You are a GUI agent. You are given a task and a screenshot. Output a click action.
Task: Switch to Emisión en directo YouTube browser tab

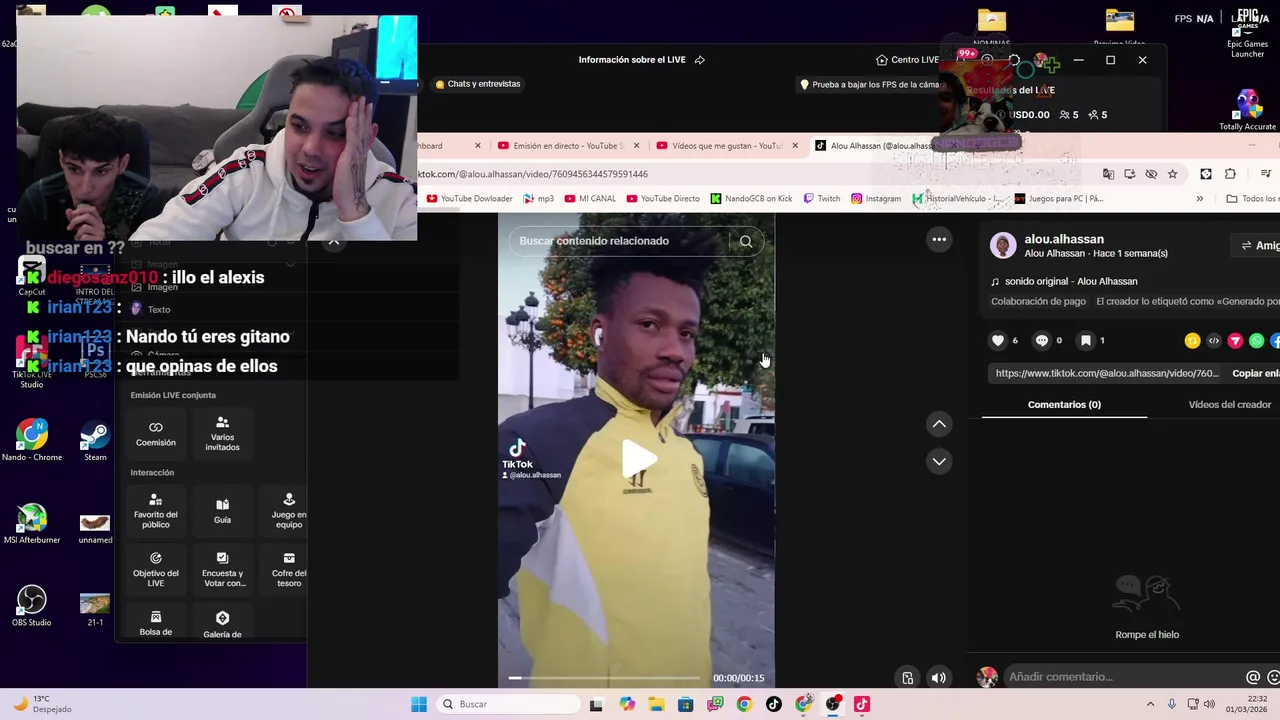point(568,146)
